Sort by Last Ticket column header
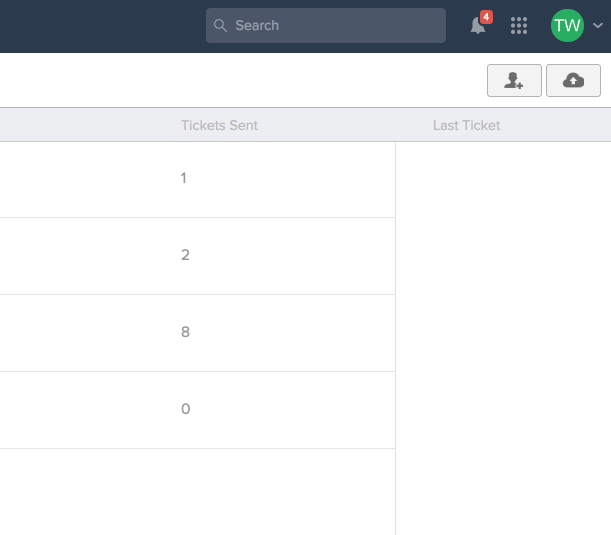The image size is (611, 535). click(466, 125)
